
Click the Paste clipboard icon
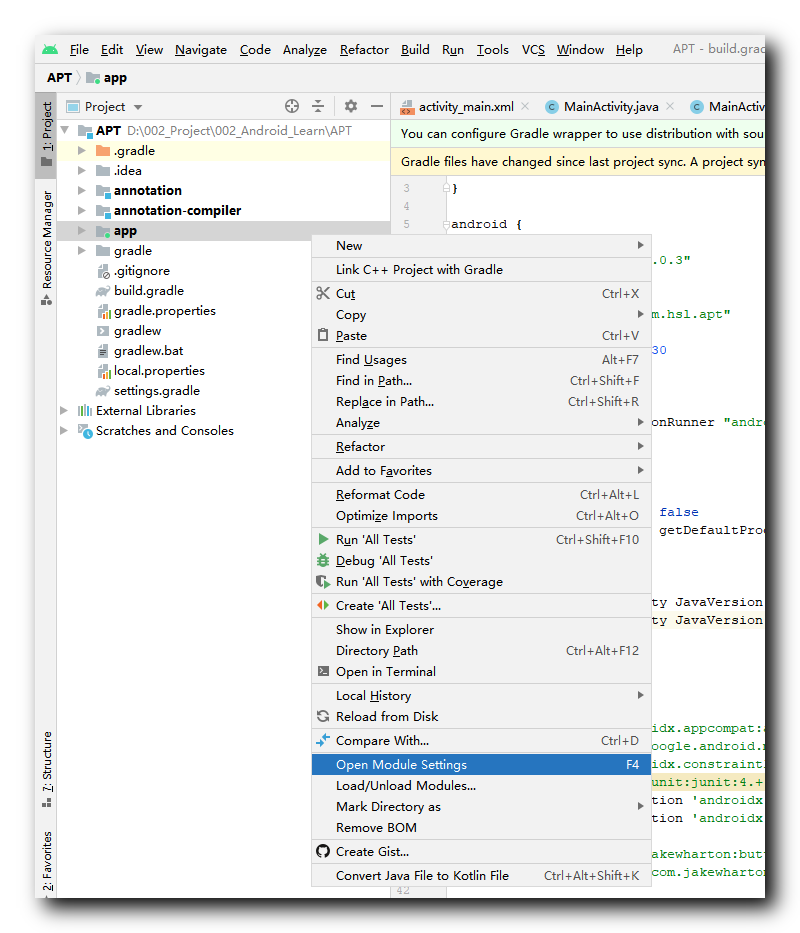tap(323, 335)
